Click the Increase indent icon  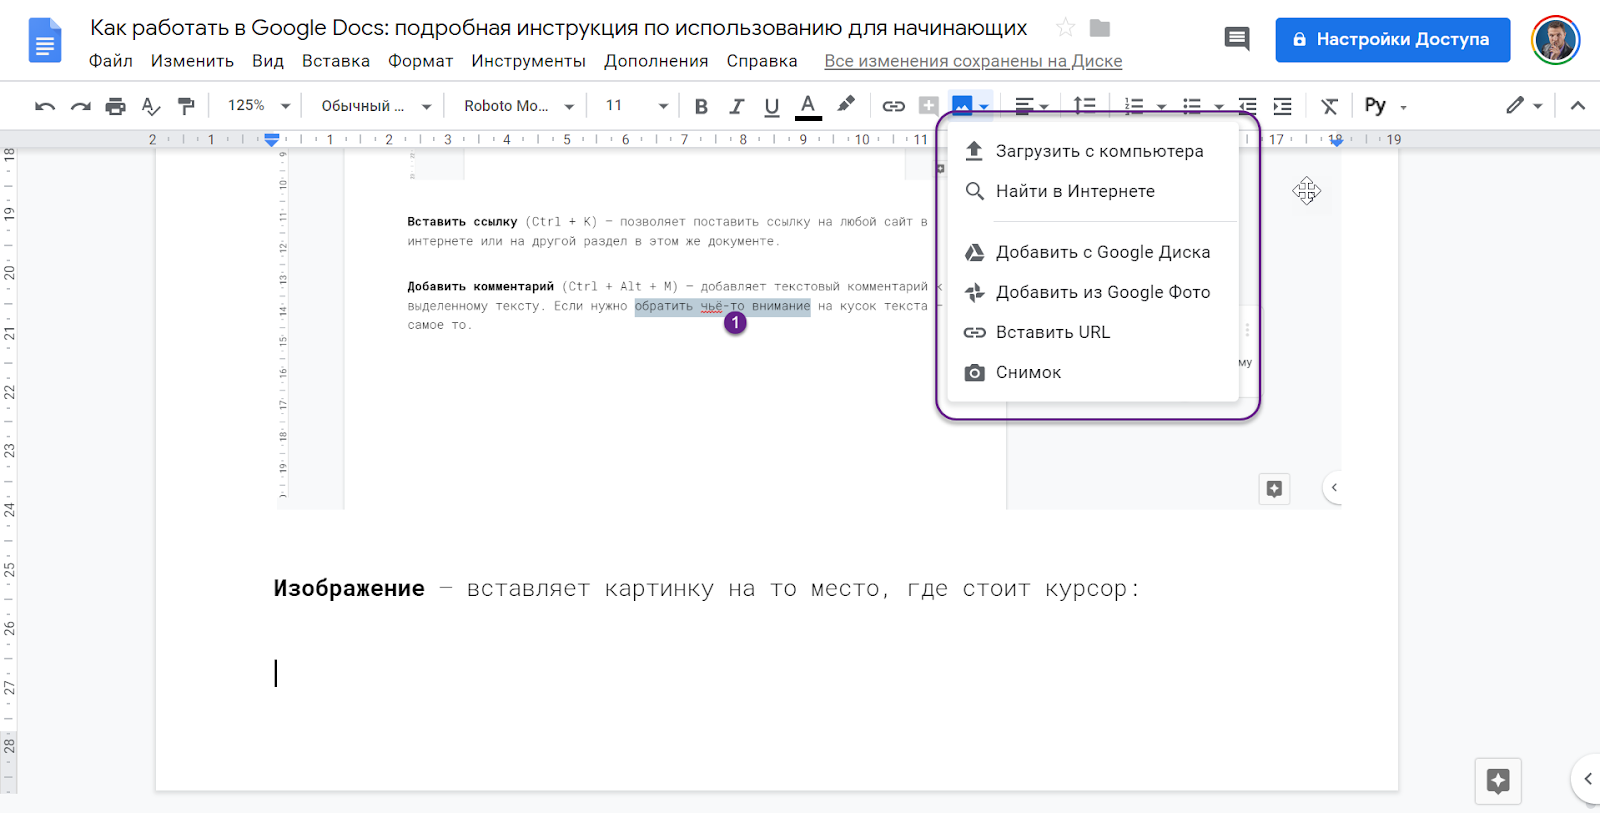[x=1282, y=106]
